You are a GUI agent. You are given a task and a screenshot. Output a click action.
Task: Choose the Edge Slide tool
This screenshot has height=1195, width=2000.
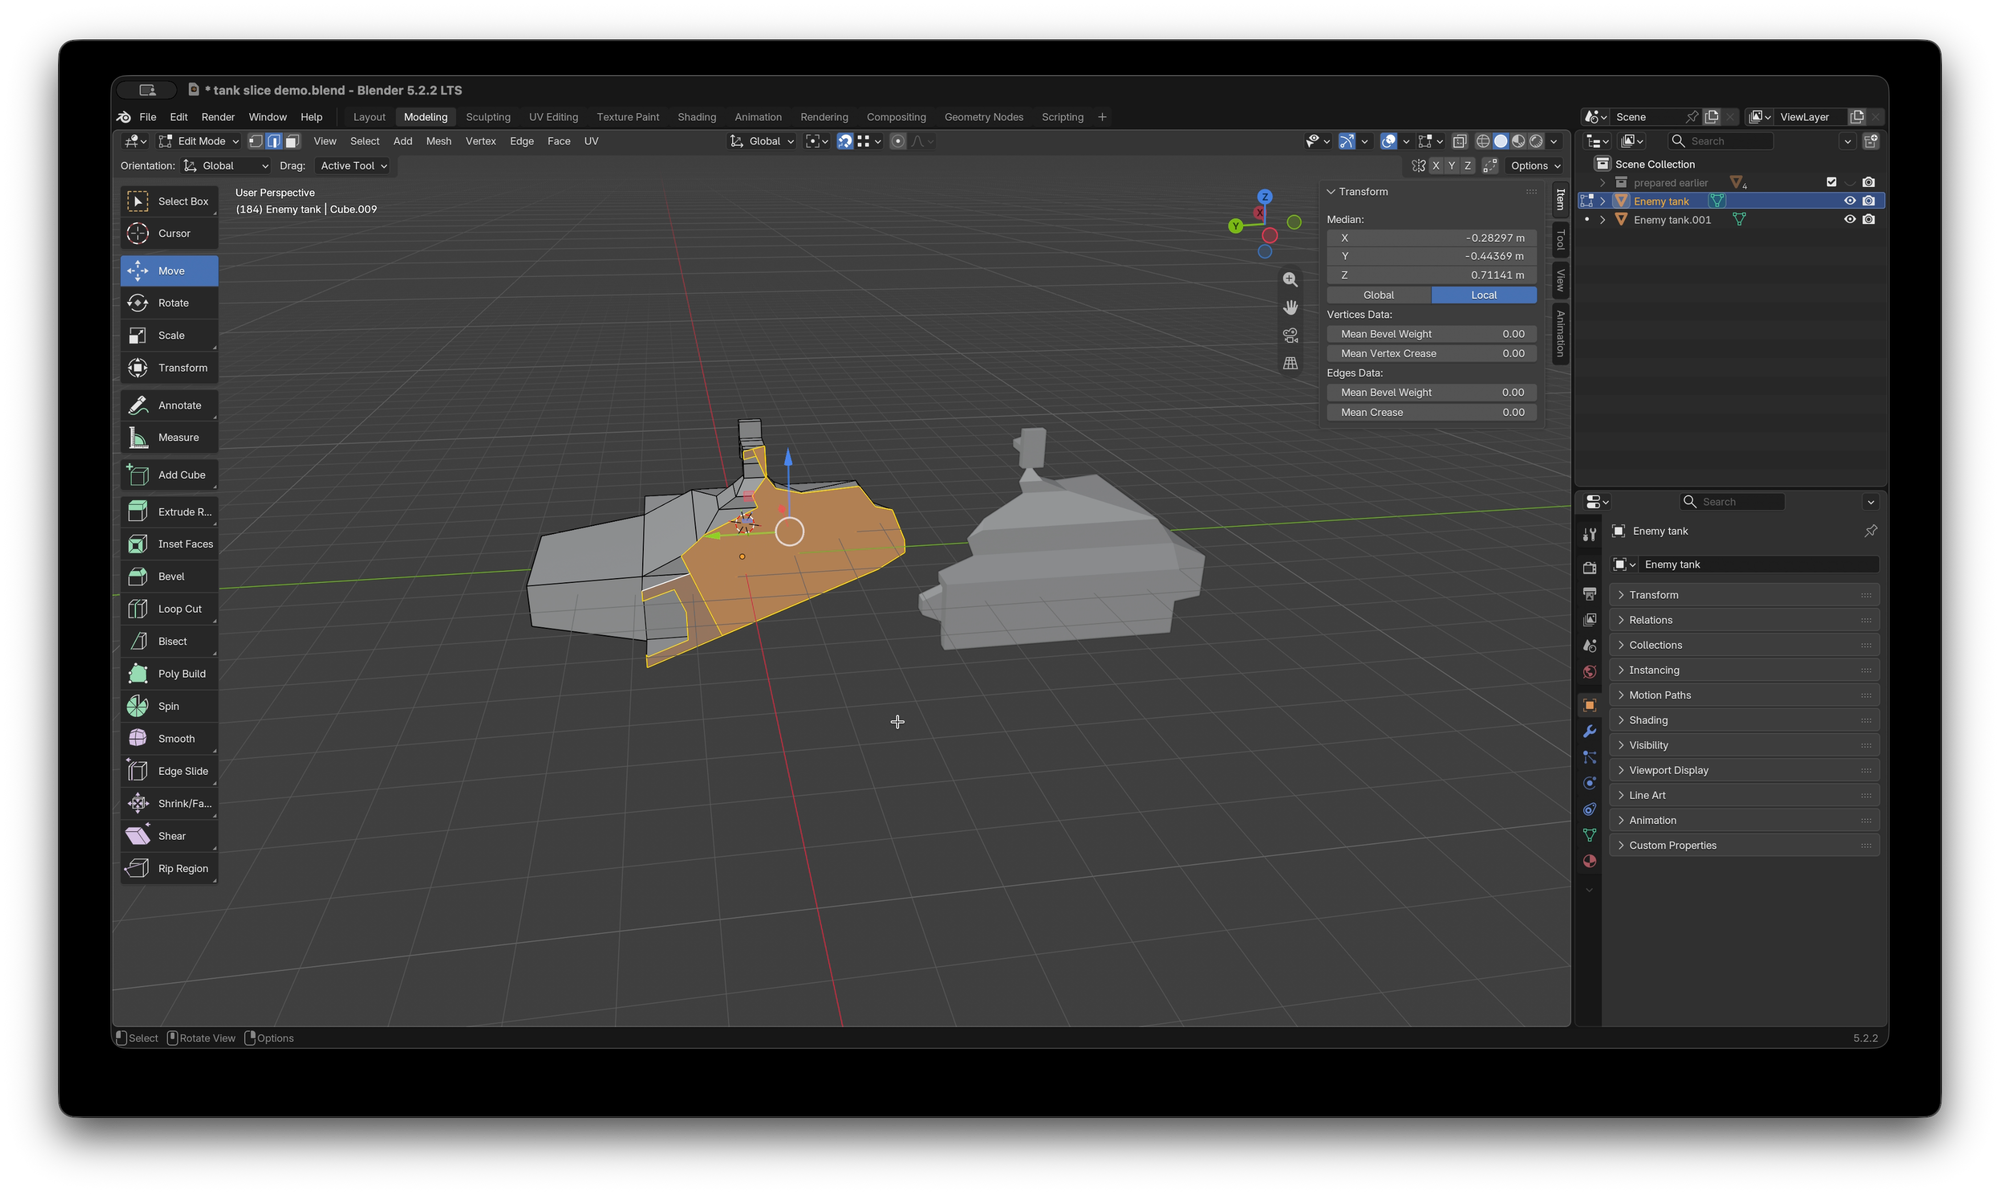[169, 771]
